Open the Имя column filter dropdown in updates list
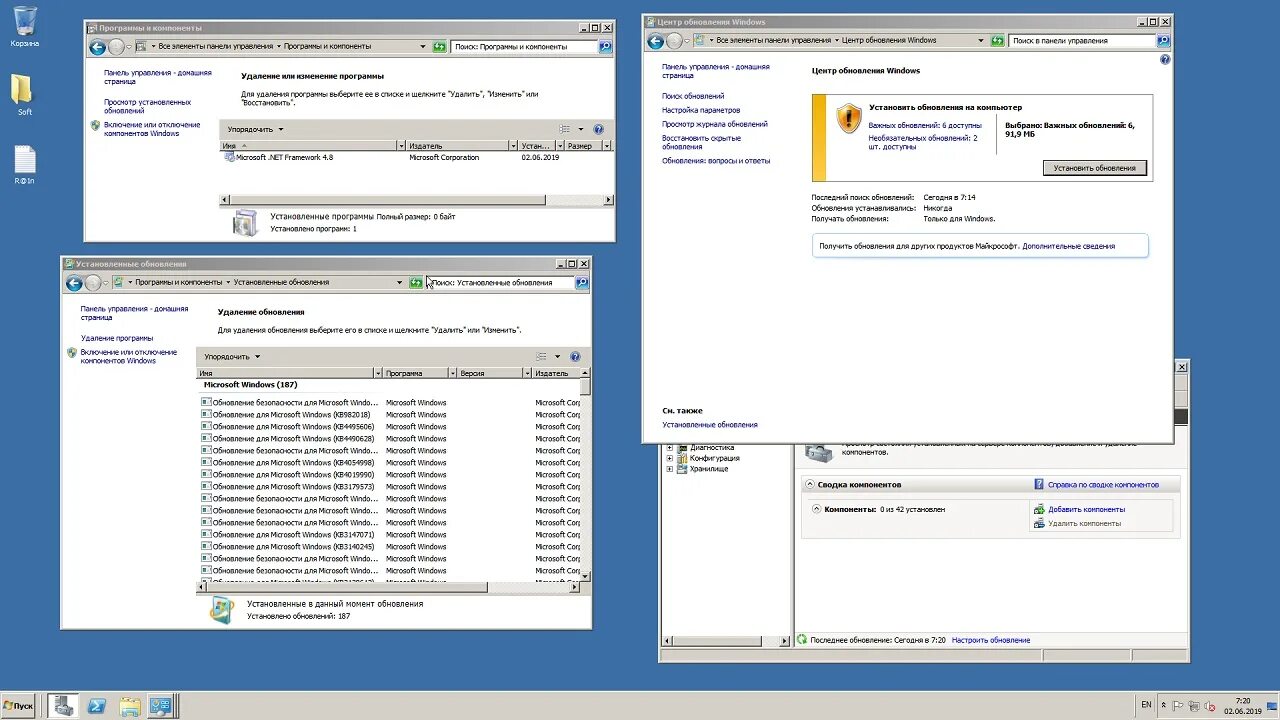The width and height of the screenshot is (1280, 720). (x=377, y=373)
